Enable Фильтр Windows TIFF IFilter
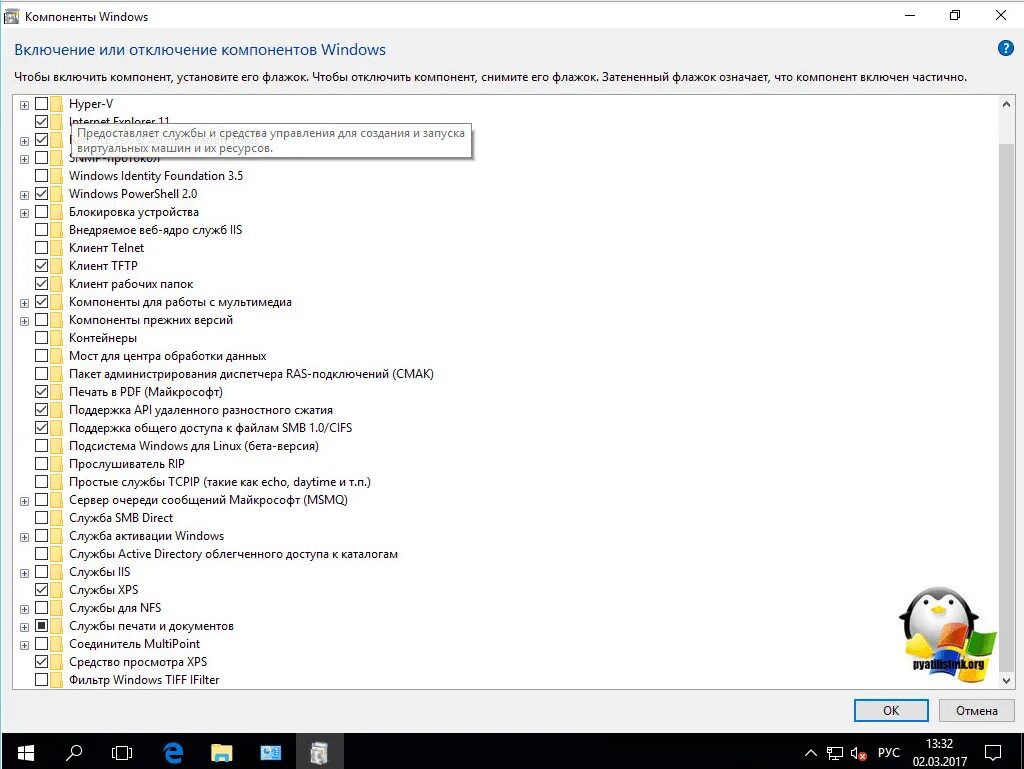The image size is (1024, 769). point(41,680)
